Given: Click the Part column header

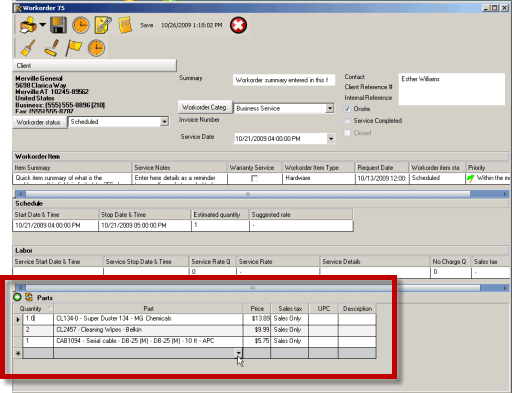Looking at the screenshot, I should click(148, 309).
